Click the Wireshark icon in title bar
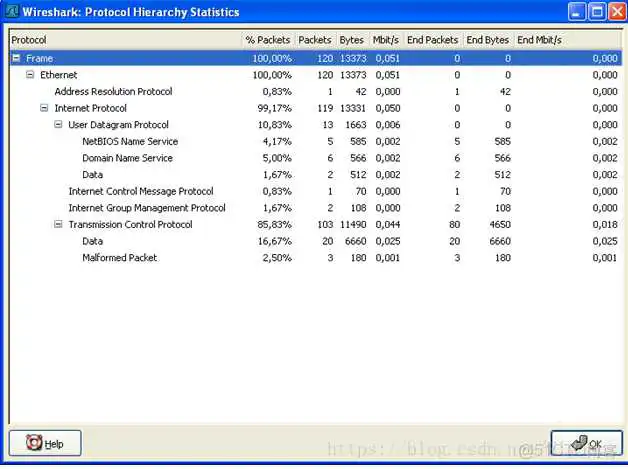628x469 pixels. click(12, 12)
